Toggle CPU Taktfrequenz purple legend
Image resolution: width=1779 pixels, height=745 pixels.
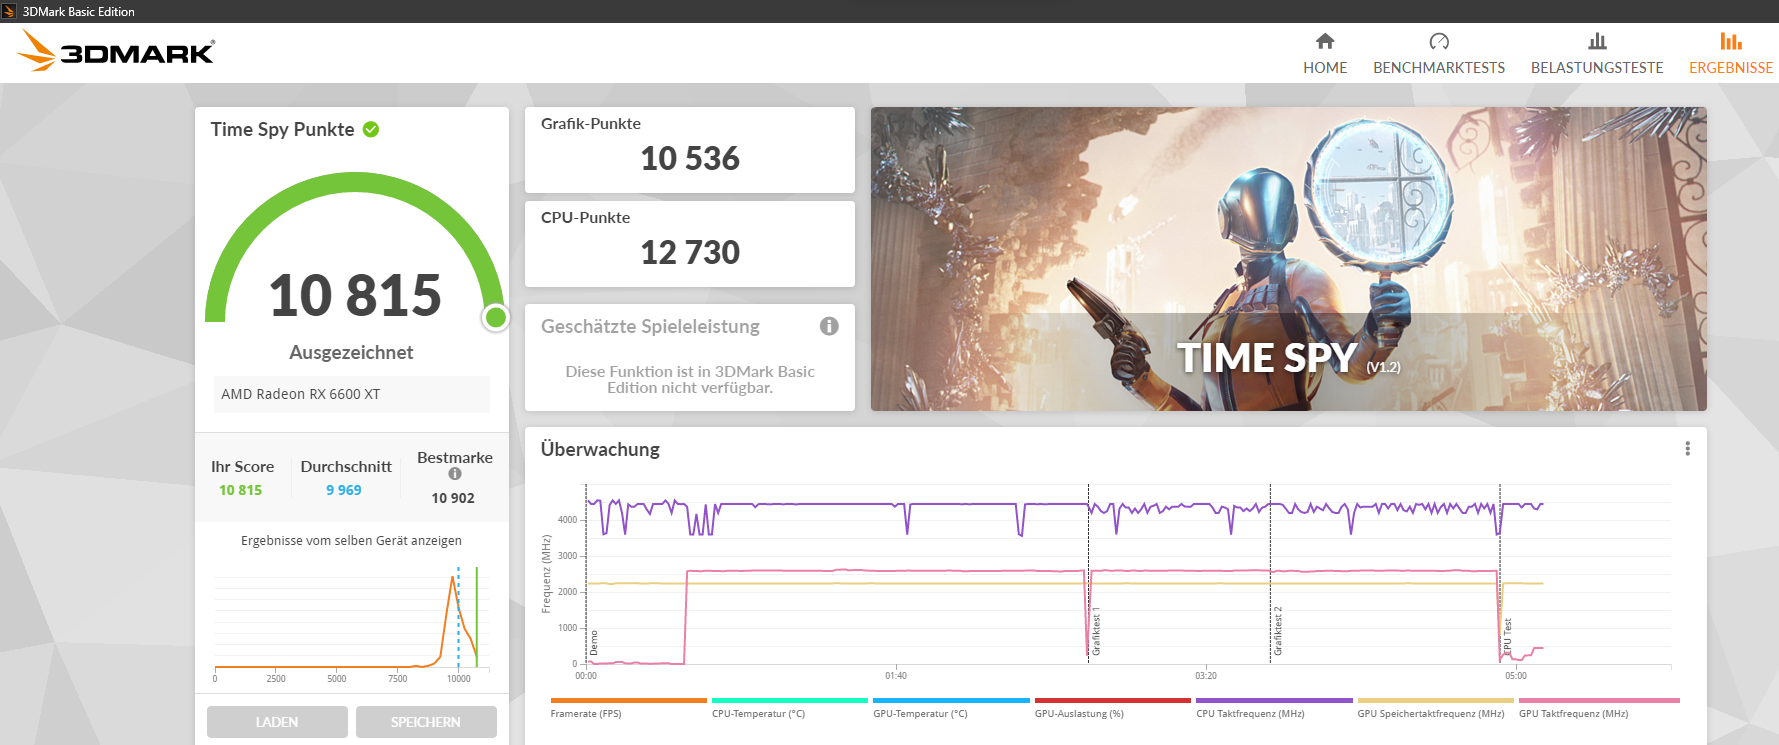[x=1274, y=701]
